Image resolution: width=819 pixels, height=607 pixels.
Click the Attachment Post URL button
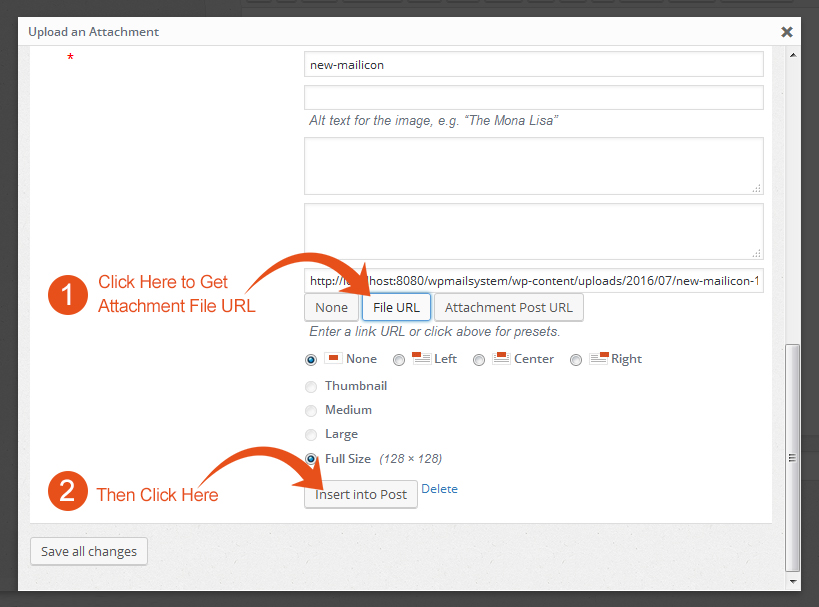tap(508, 307)
